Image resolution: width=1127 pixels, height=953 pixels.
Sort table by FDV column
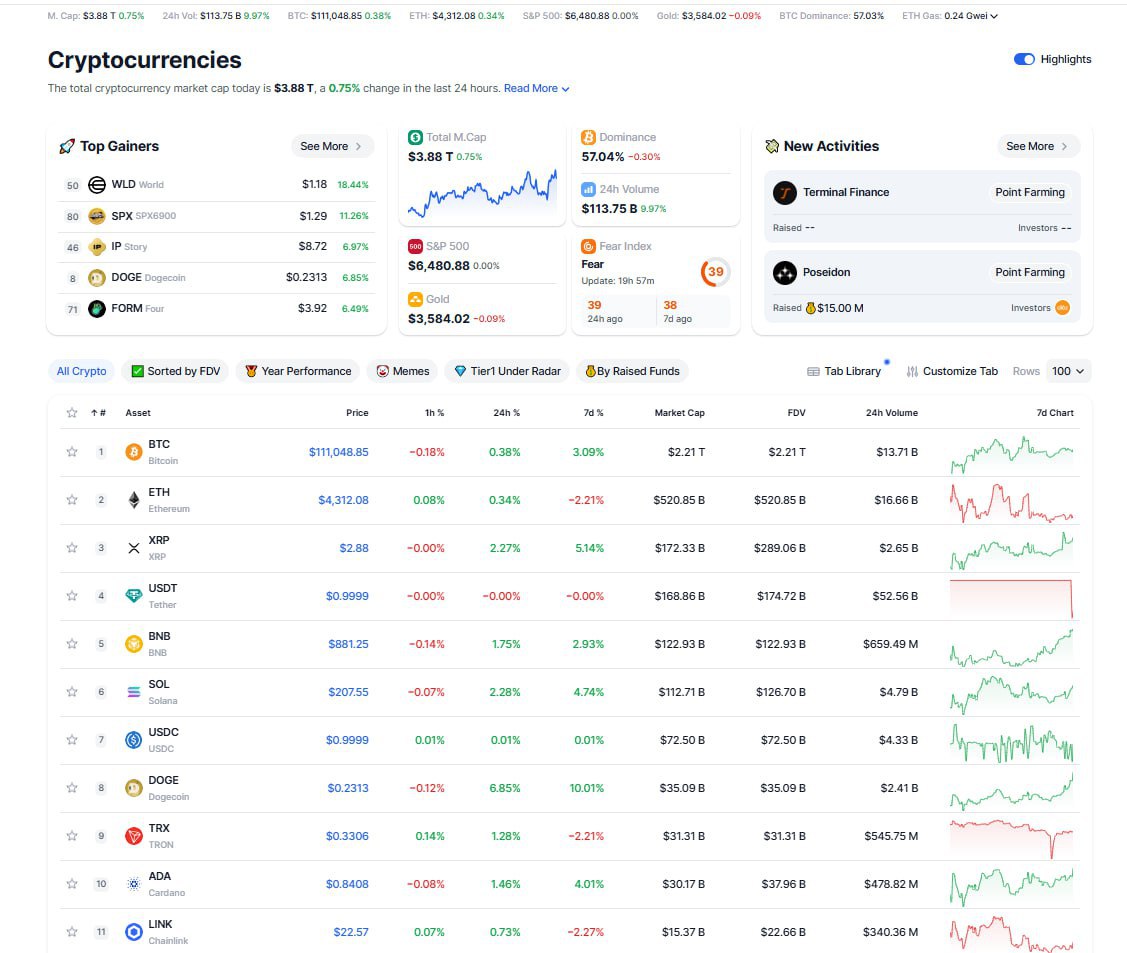point(796,413)
